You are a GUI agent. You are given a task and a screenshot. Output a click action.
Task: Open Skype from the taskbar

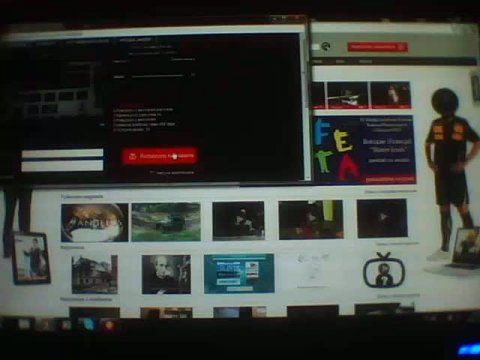pyautogui.click(x=89, y=323)
